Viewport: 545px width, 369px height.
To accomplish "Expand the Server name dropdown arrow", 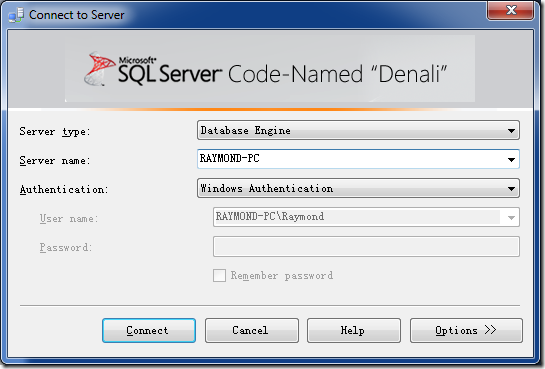I will tap(511, 159).
